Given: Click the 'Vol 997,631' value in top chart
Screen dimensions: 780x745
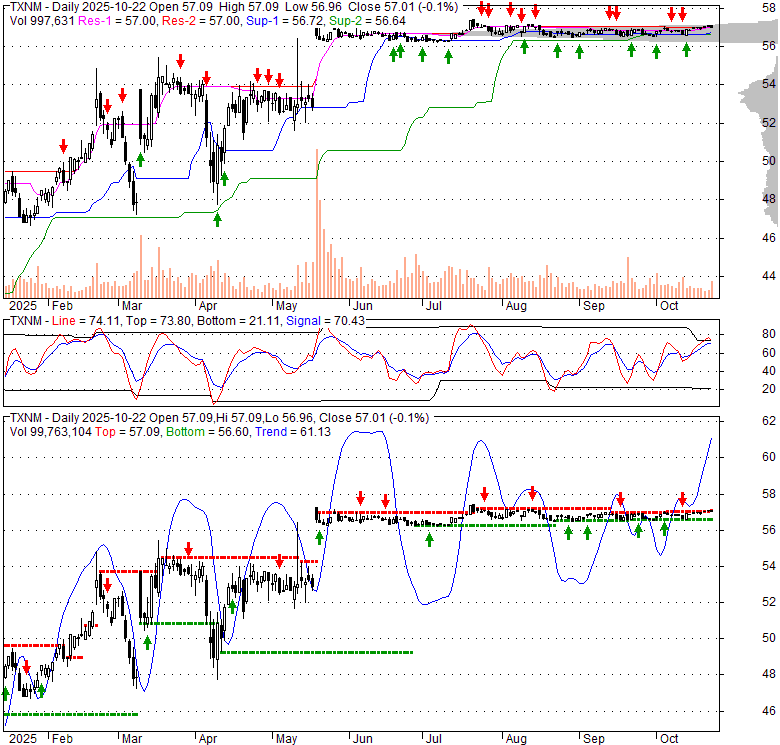Looking at the screenshot, I should (44, 21).
